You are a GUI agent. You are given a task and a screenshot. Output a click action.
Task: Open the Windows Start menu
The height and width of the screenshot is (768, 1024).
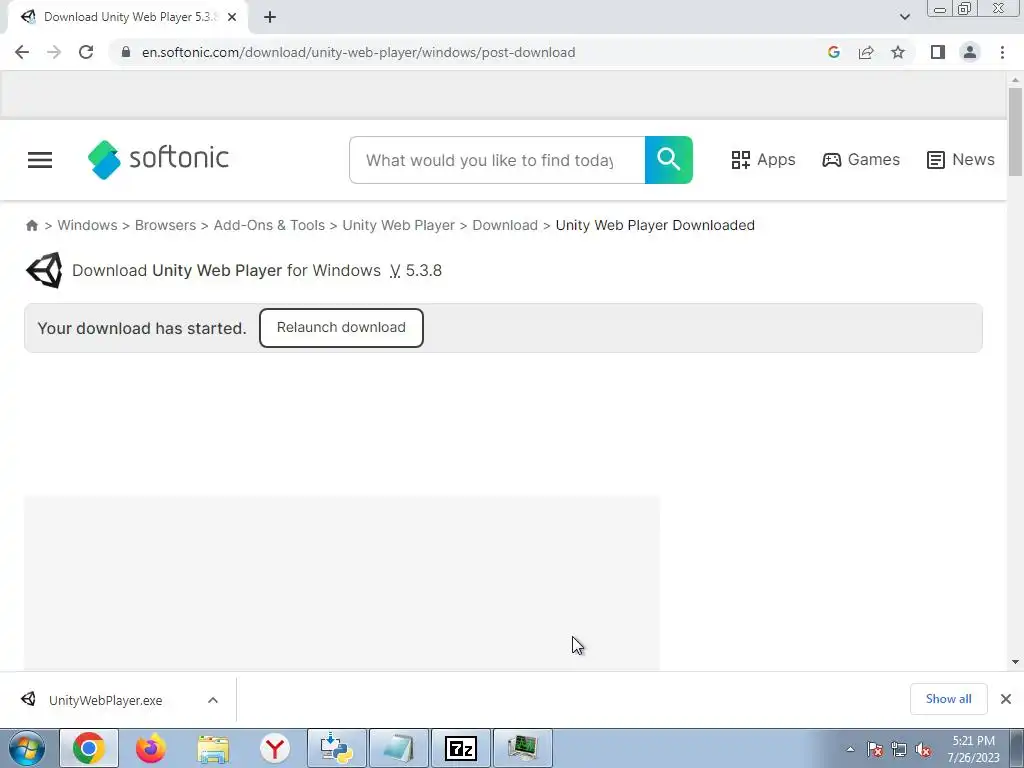point(27,748)
